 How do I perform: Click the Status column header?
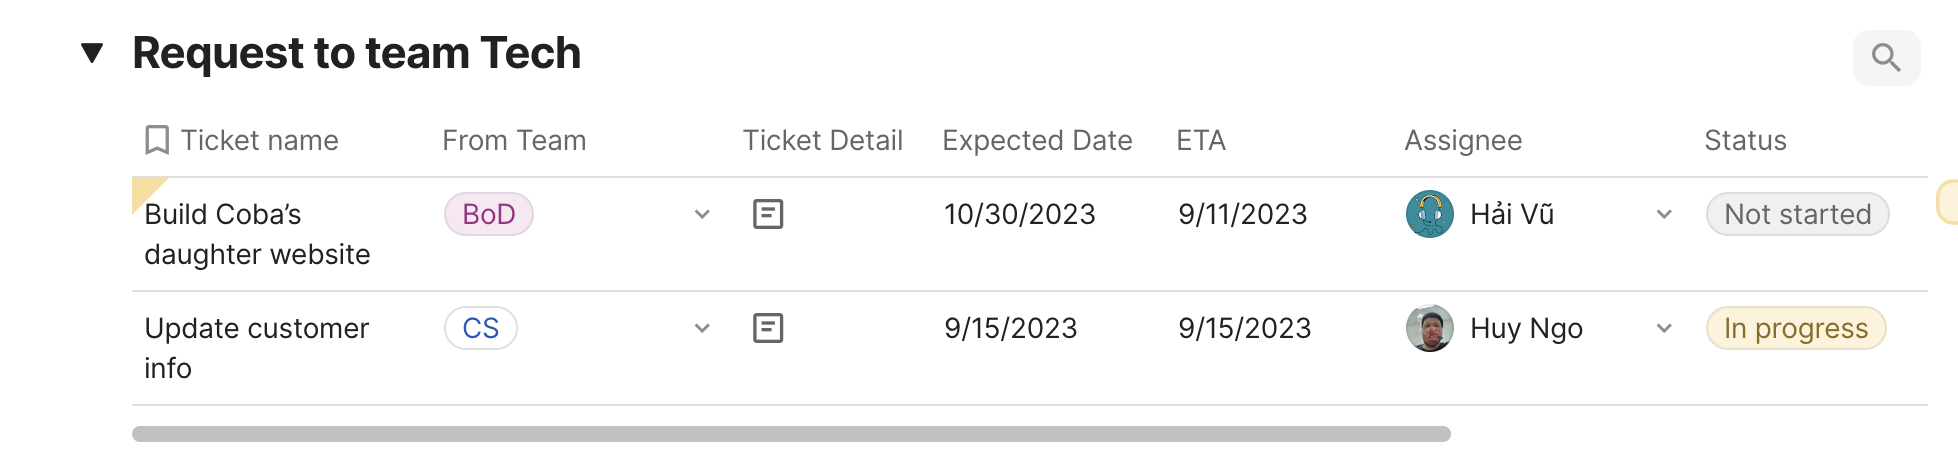pos(1745,140)
